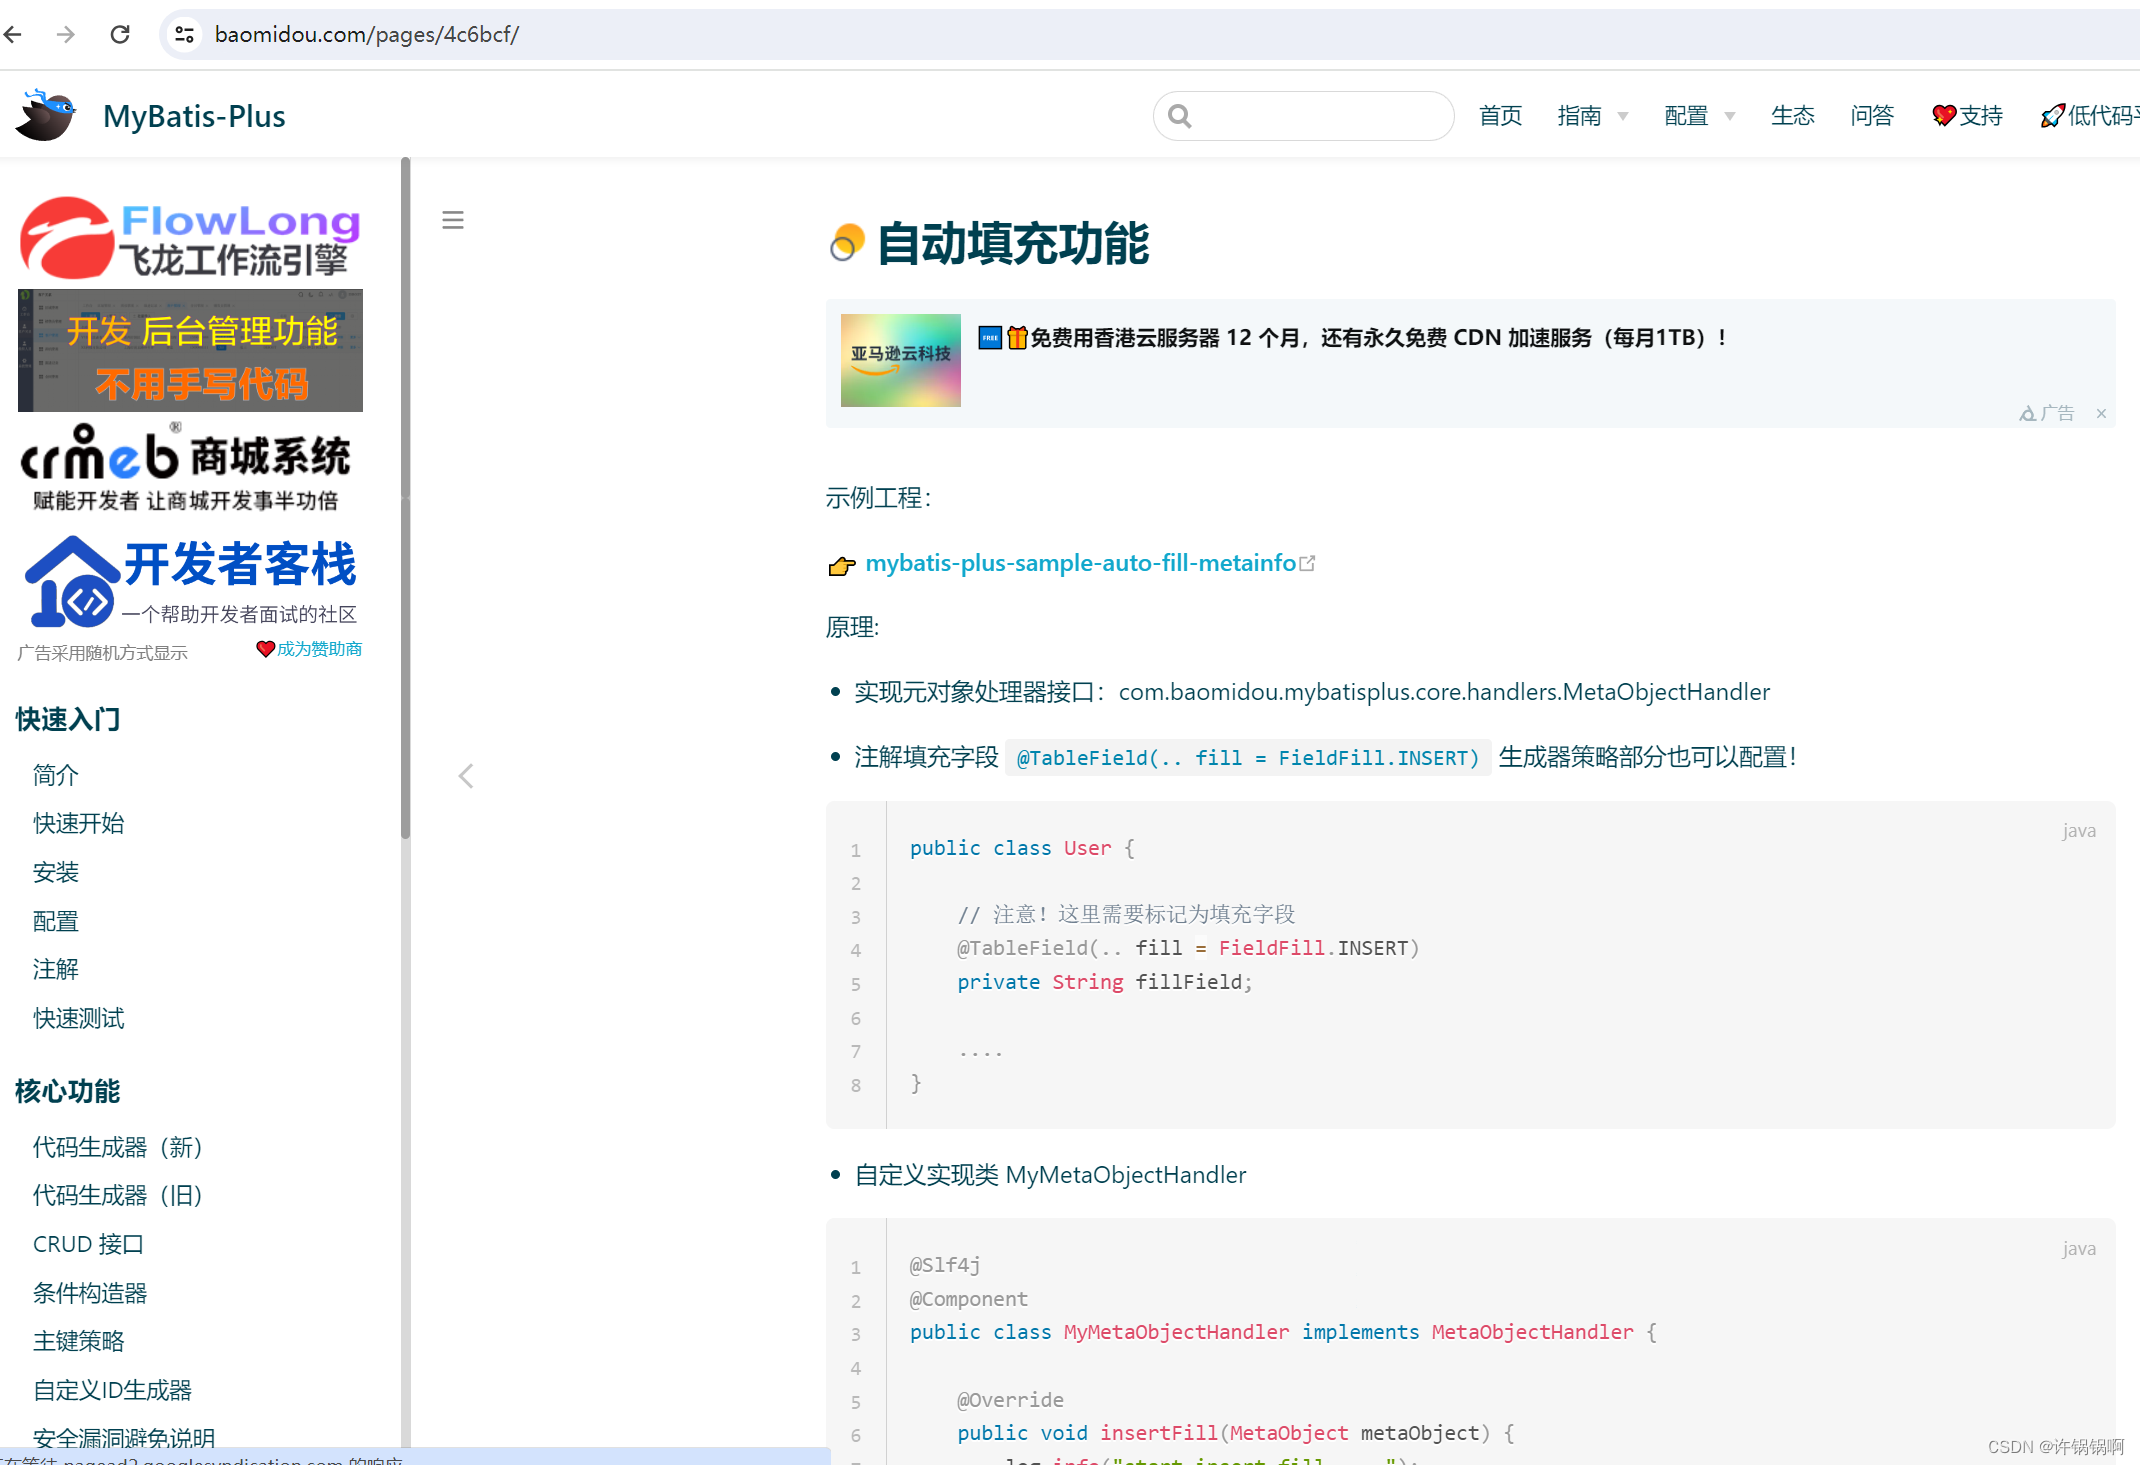Open 安装 in the sidebar
Viewport: 2140px width, 1465px height.
coord(56,872)
